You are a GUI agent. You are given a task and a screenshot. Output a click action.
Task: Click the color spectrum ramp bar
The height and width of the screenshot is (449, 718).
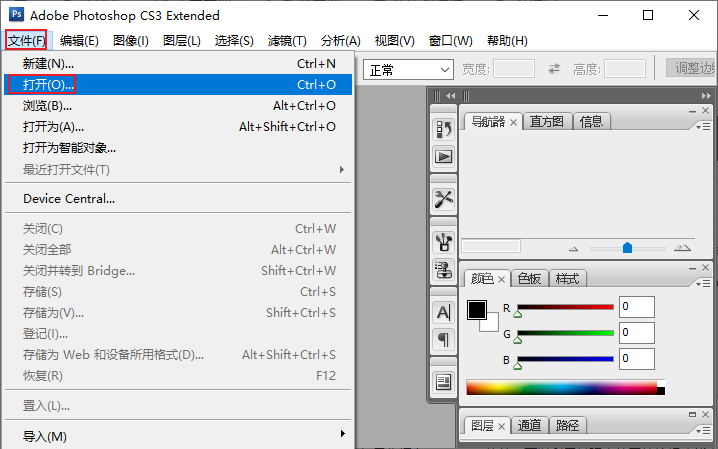pyautogui.click(x=566, y=387)
